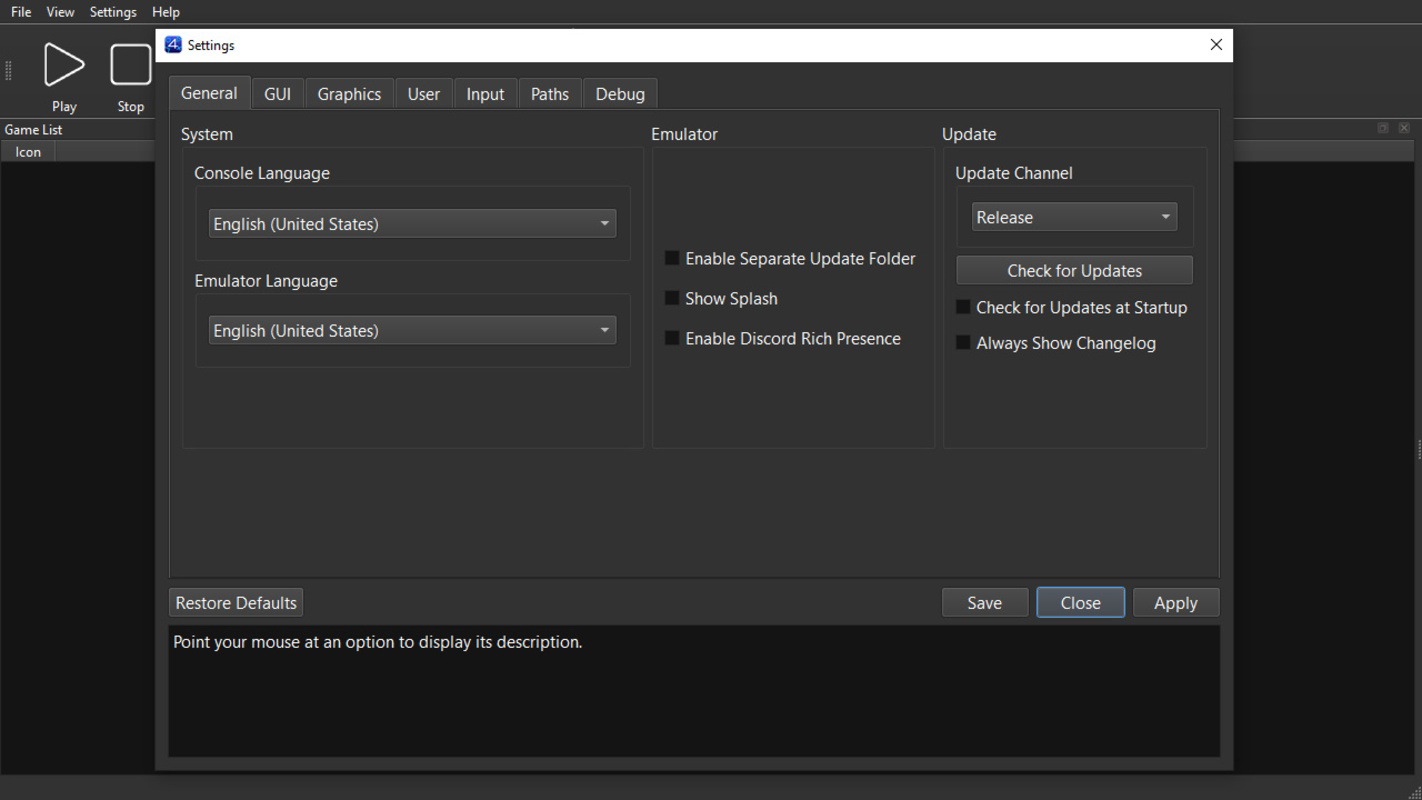Image resolution: width=1422 pixels, height=800 pixels.
Task: Click the Restore Defaults button
Action: point(236,602)
